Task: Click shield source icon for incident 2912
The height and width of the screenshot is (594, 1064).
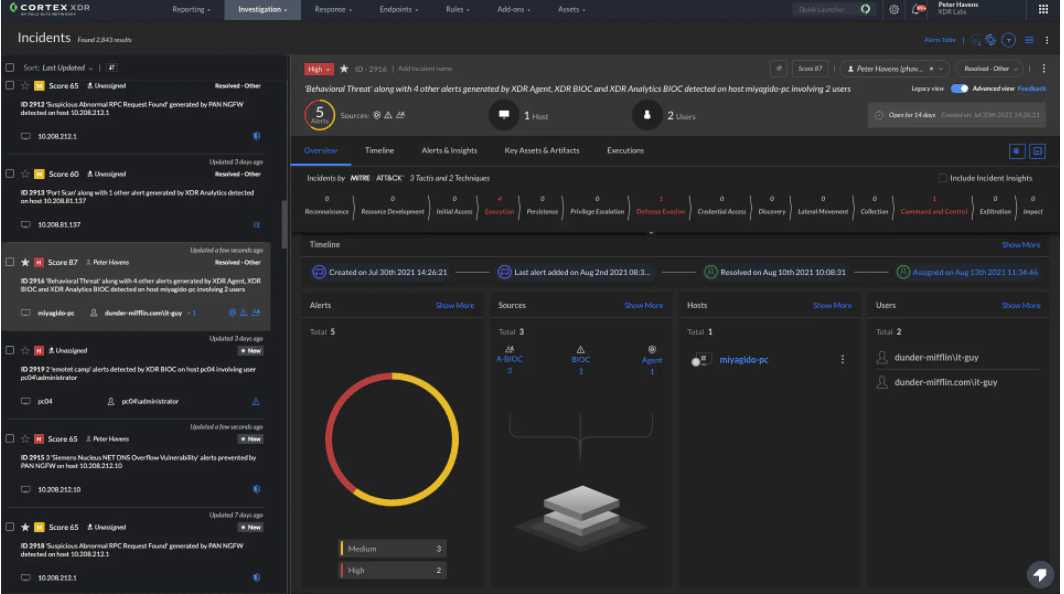Action: click(x=256, y=136)
